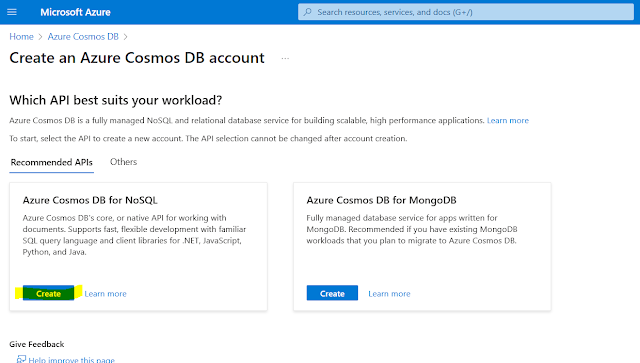Open the more options ellipsis beside the title
The height and width of the screenshot is (363, 640).
tap(285, 58)
